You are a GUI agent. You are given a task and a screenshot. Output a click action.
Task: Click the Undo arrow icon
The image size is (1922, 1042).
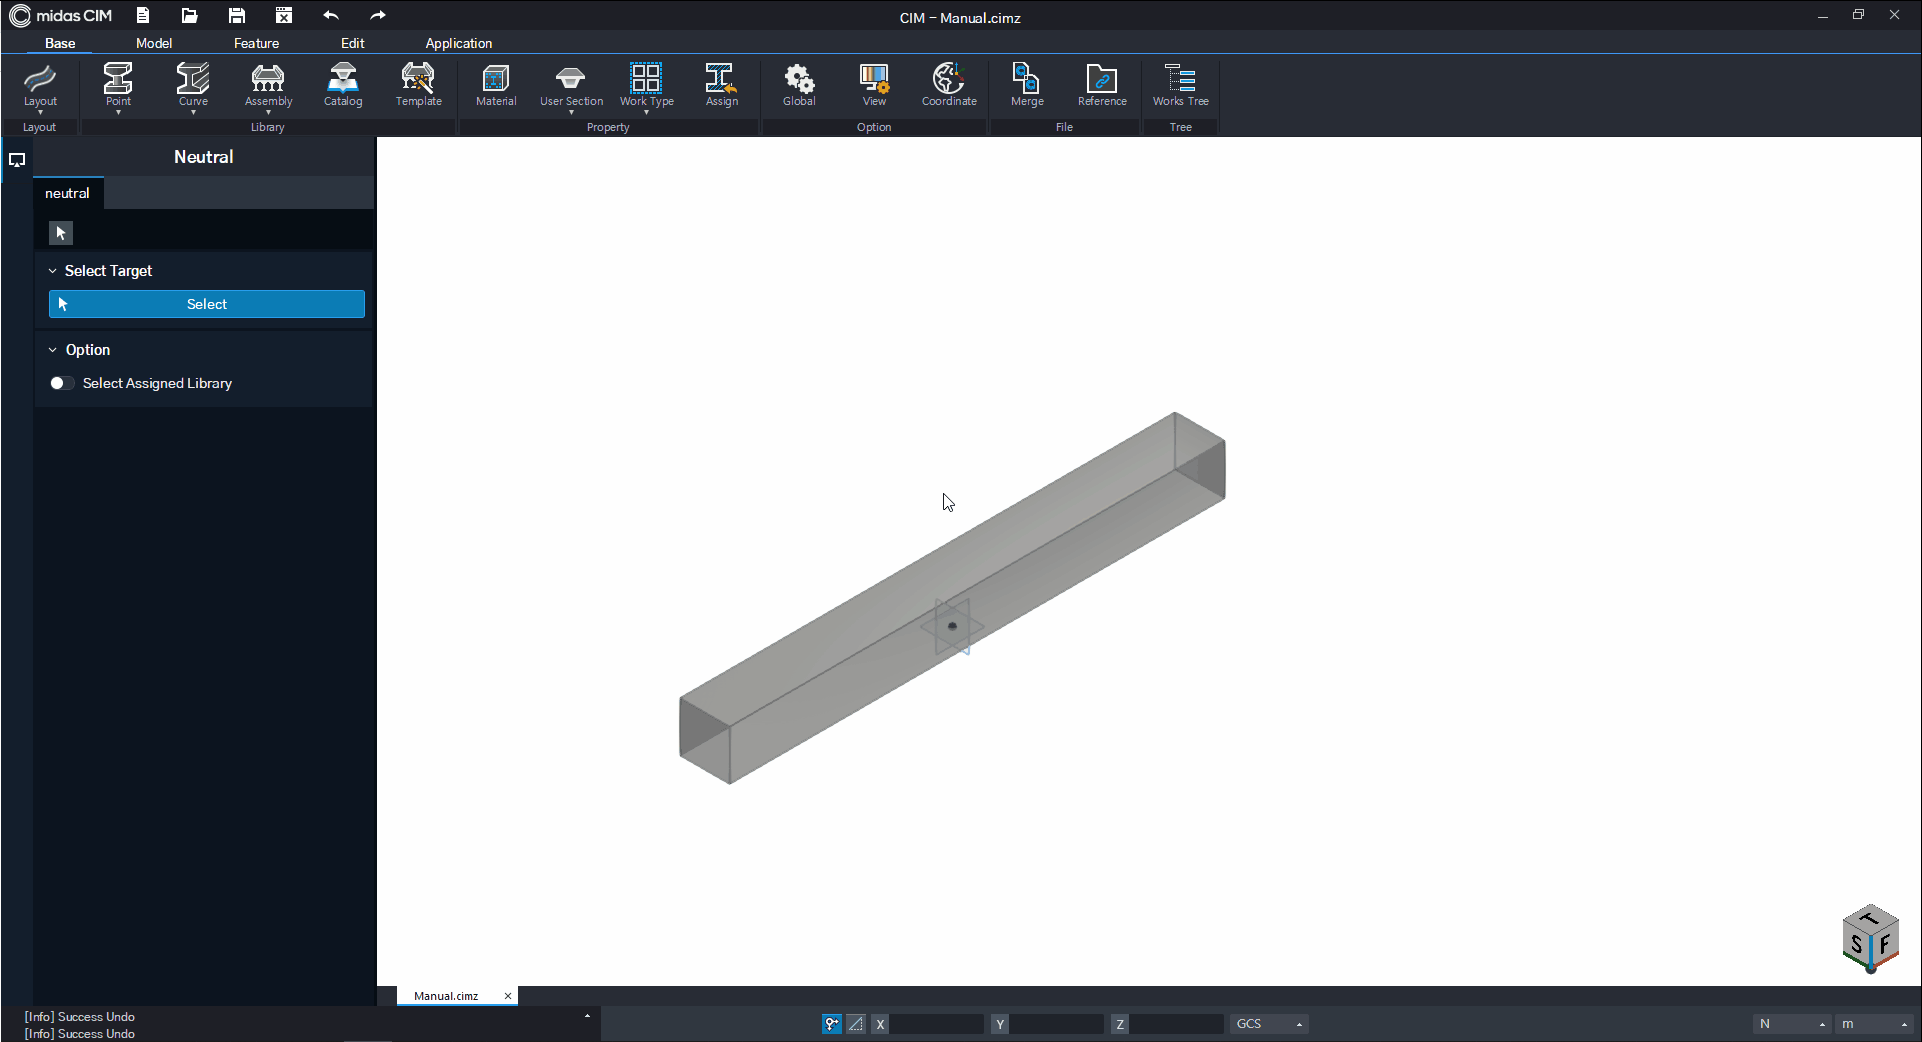(x=331, y=15)
